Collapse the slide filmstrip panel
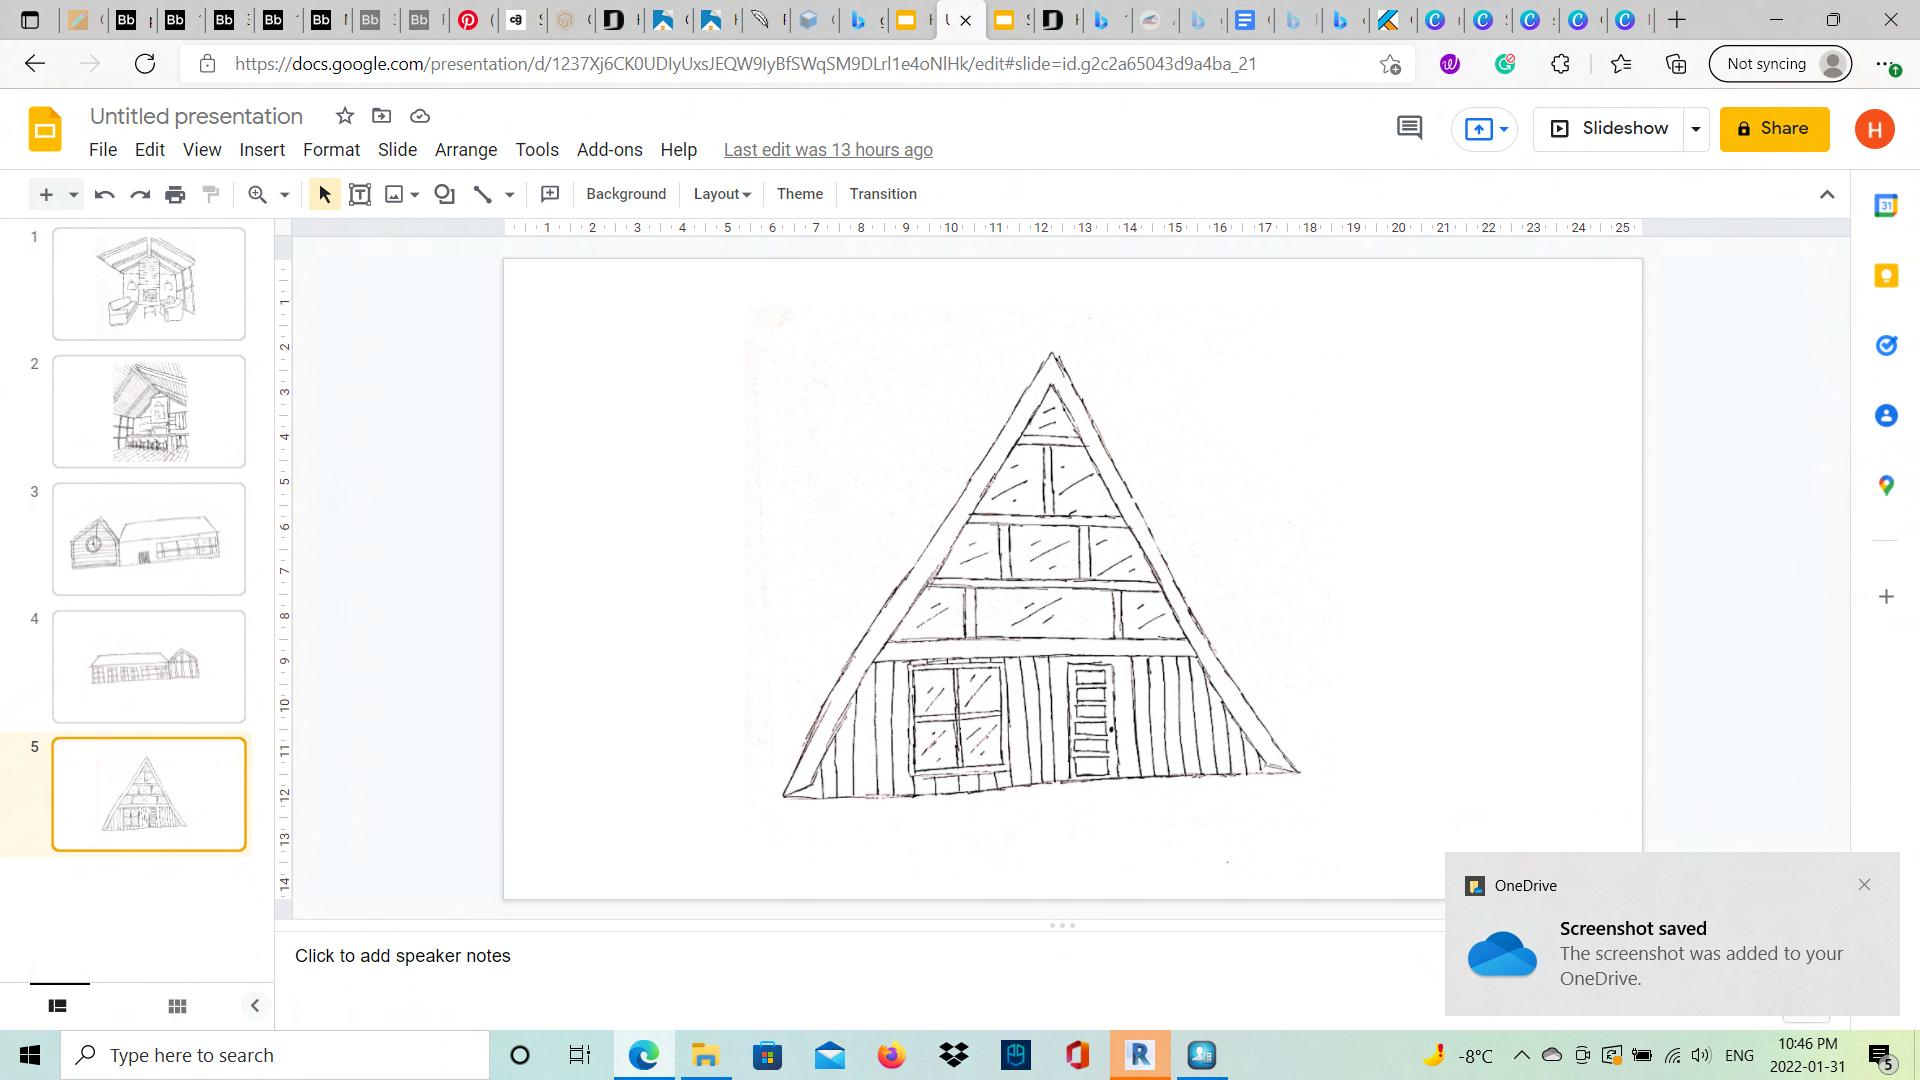The width and height of the screenshot is (1920, 1080). click(x=254, y=1006)
